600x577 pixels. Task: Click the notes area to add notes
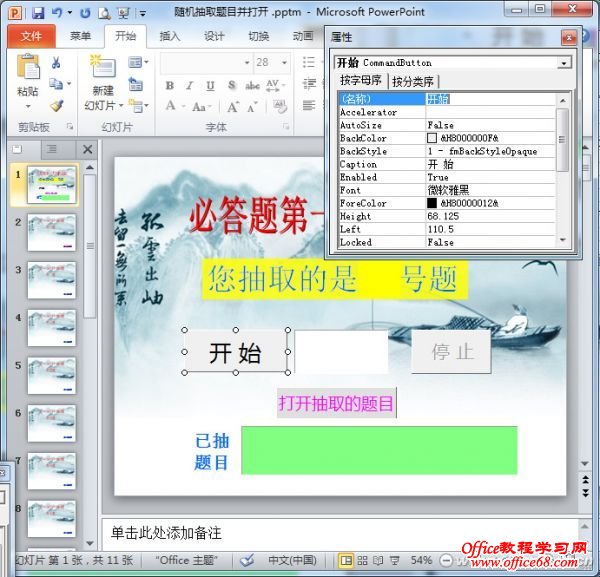(340, 533)
